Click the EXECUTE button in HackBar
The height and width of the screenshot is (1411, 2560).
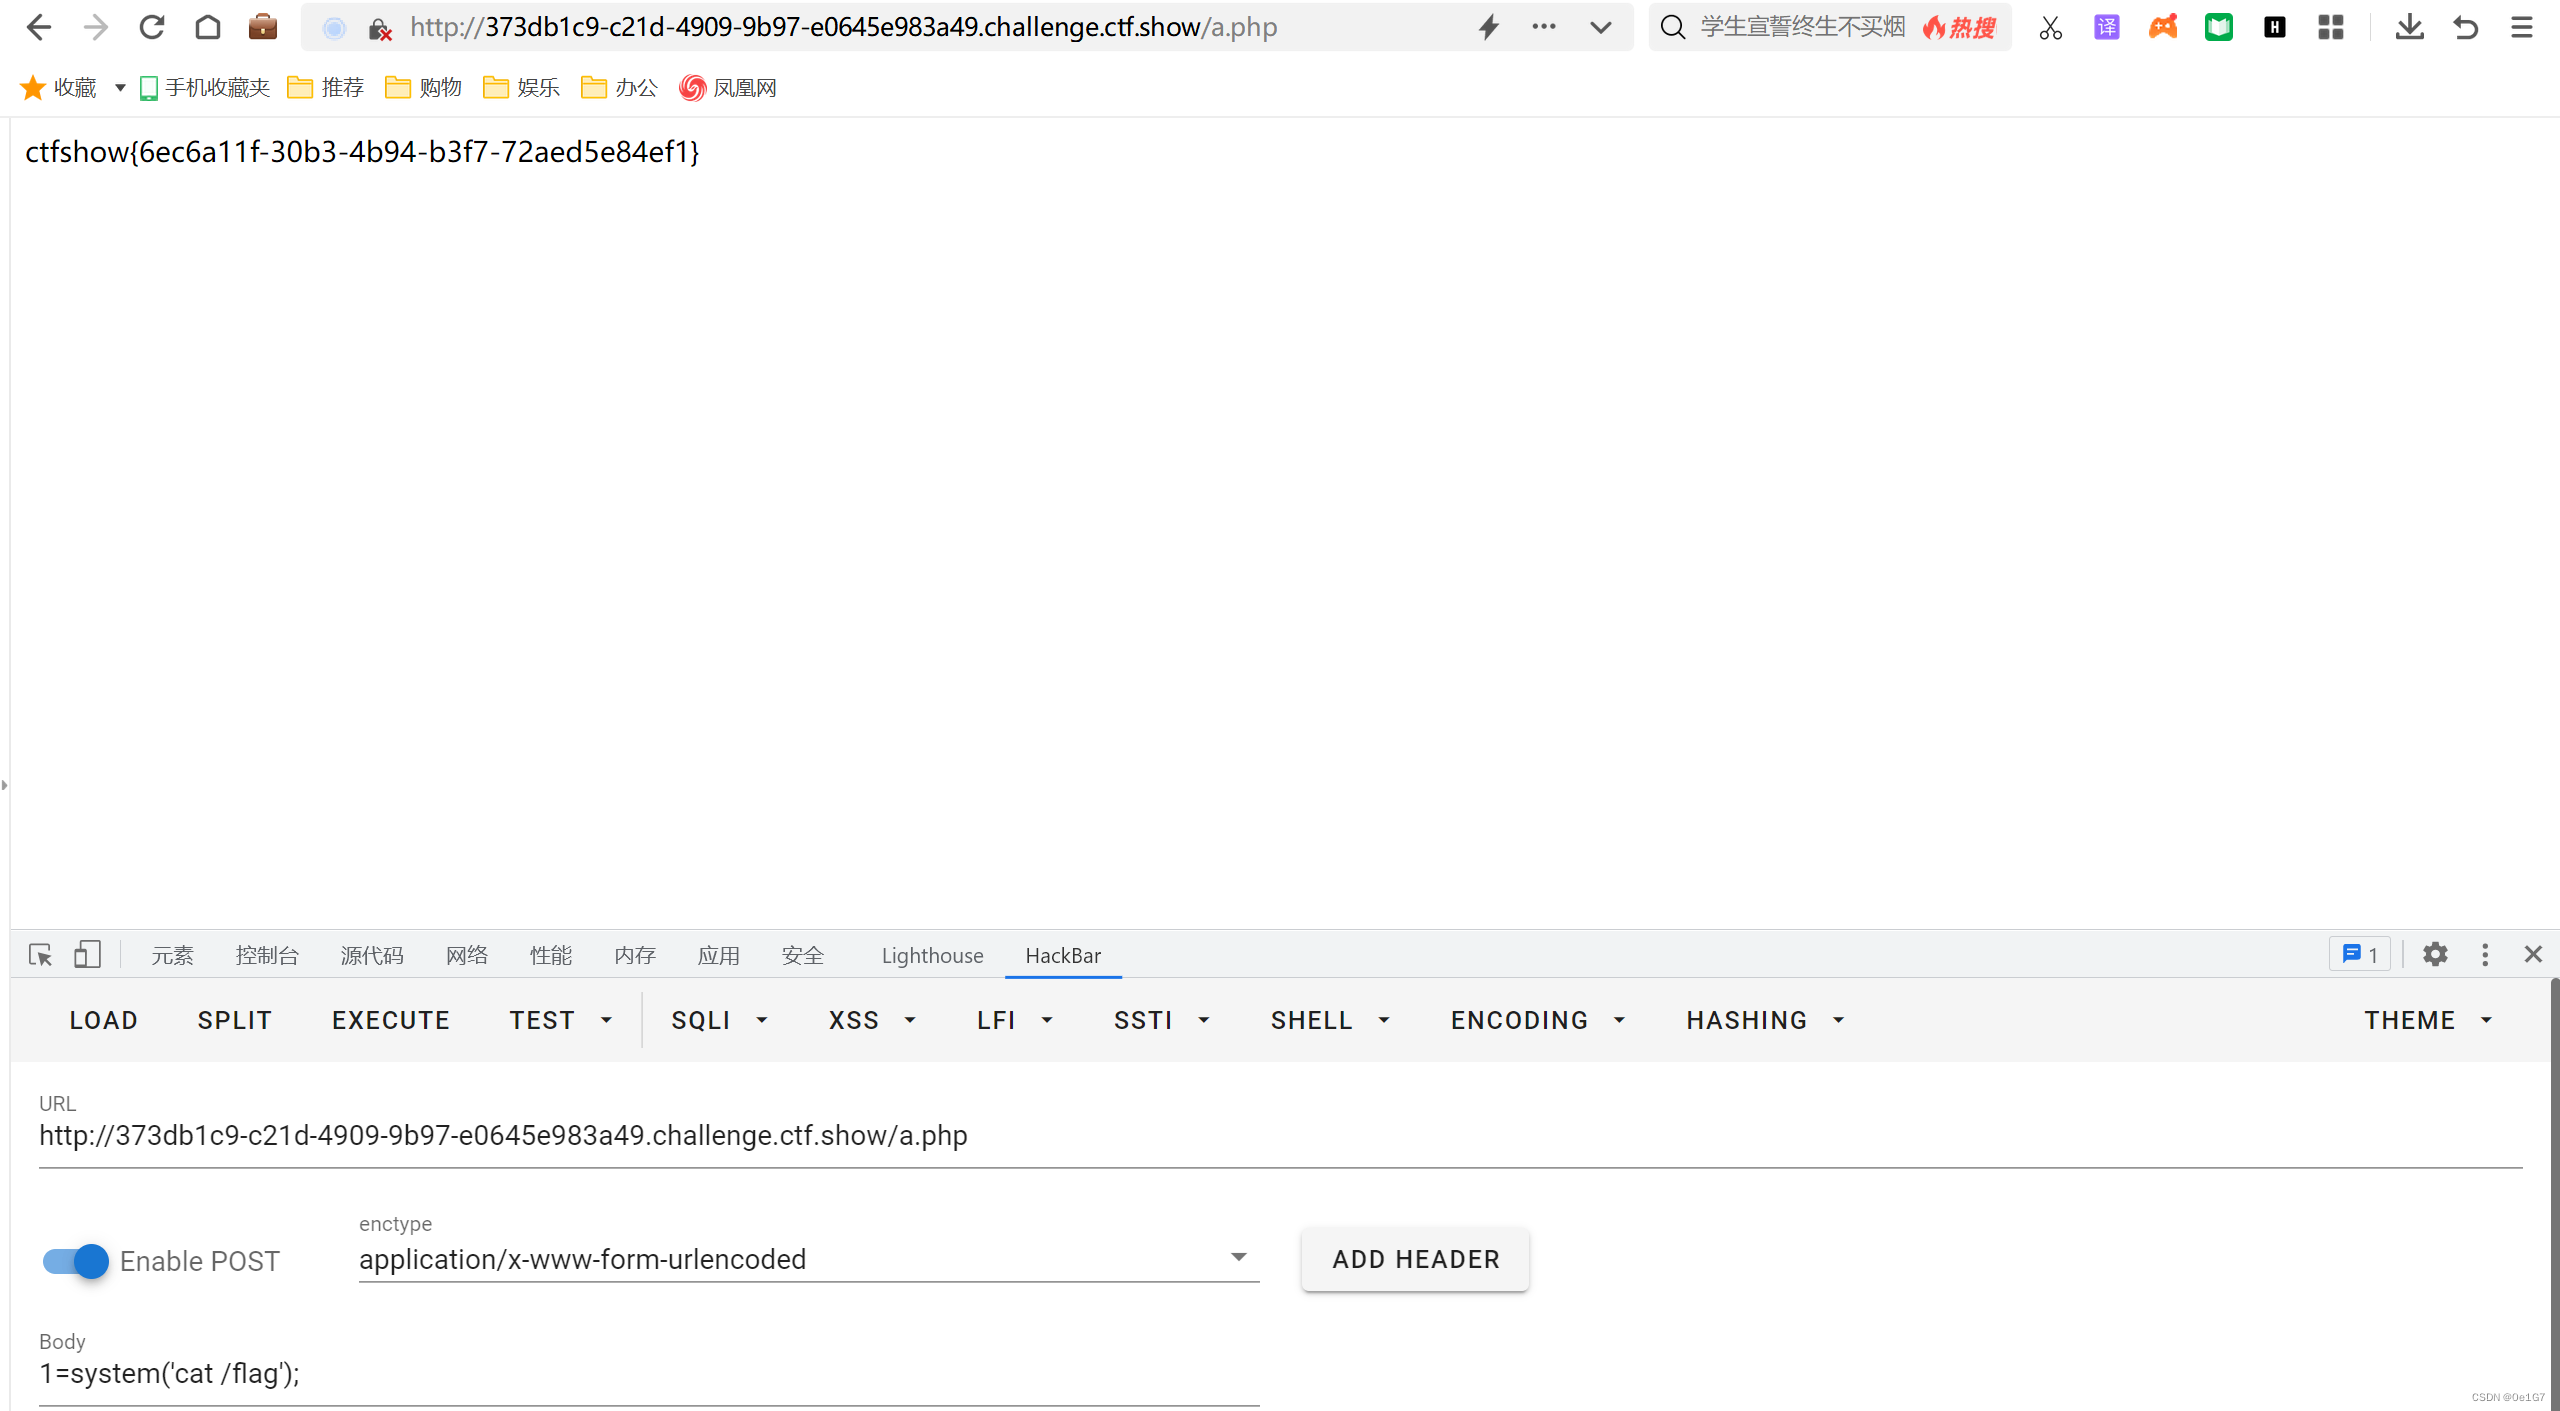pos(390,1020)
